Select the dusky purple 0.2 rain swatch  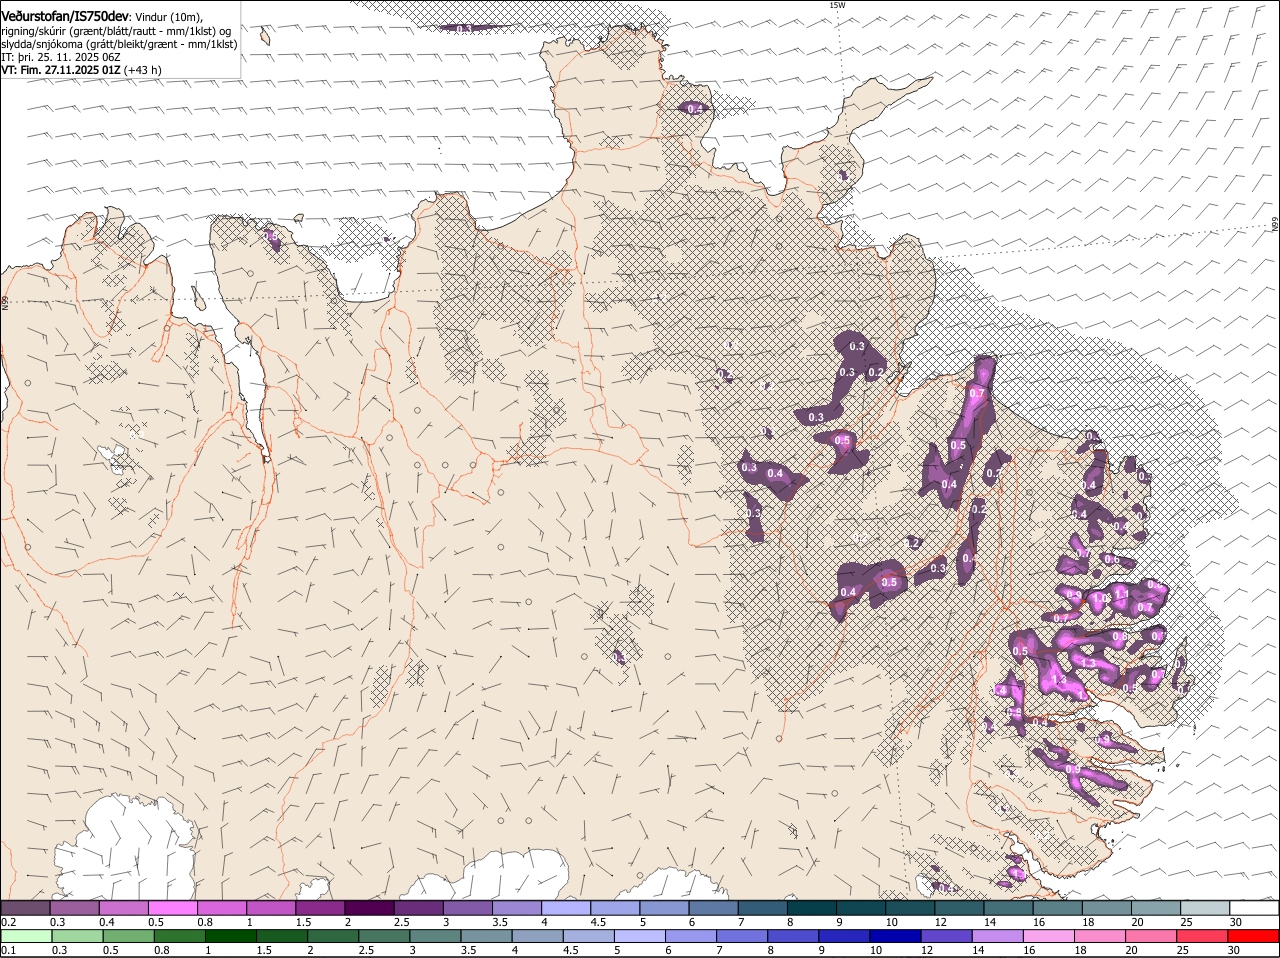click(x=25, y=907)
